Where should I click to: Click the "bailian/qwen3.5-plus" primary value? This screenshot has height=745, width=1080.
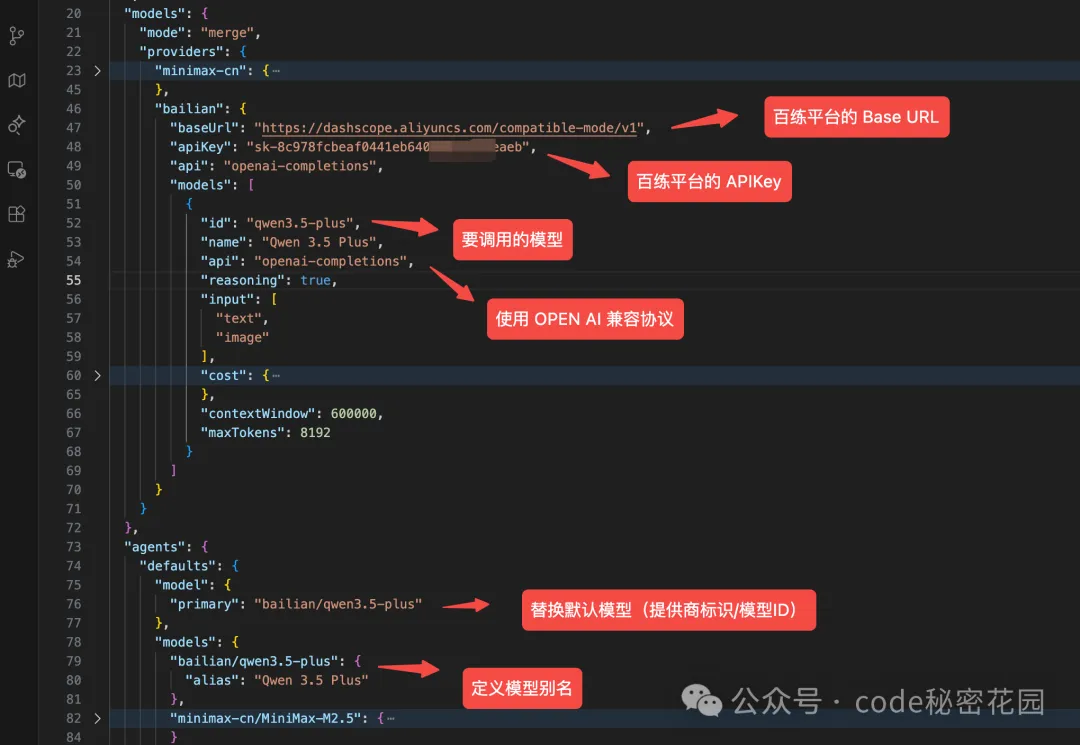(338, 604)
